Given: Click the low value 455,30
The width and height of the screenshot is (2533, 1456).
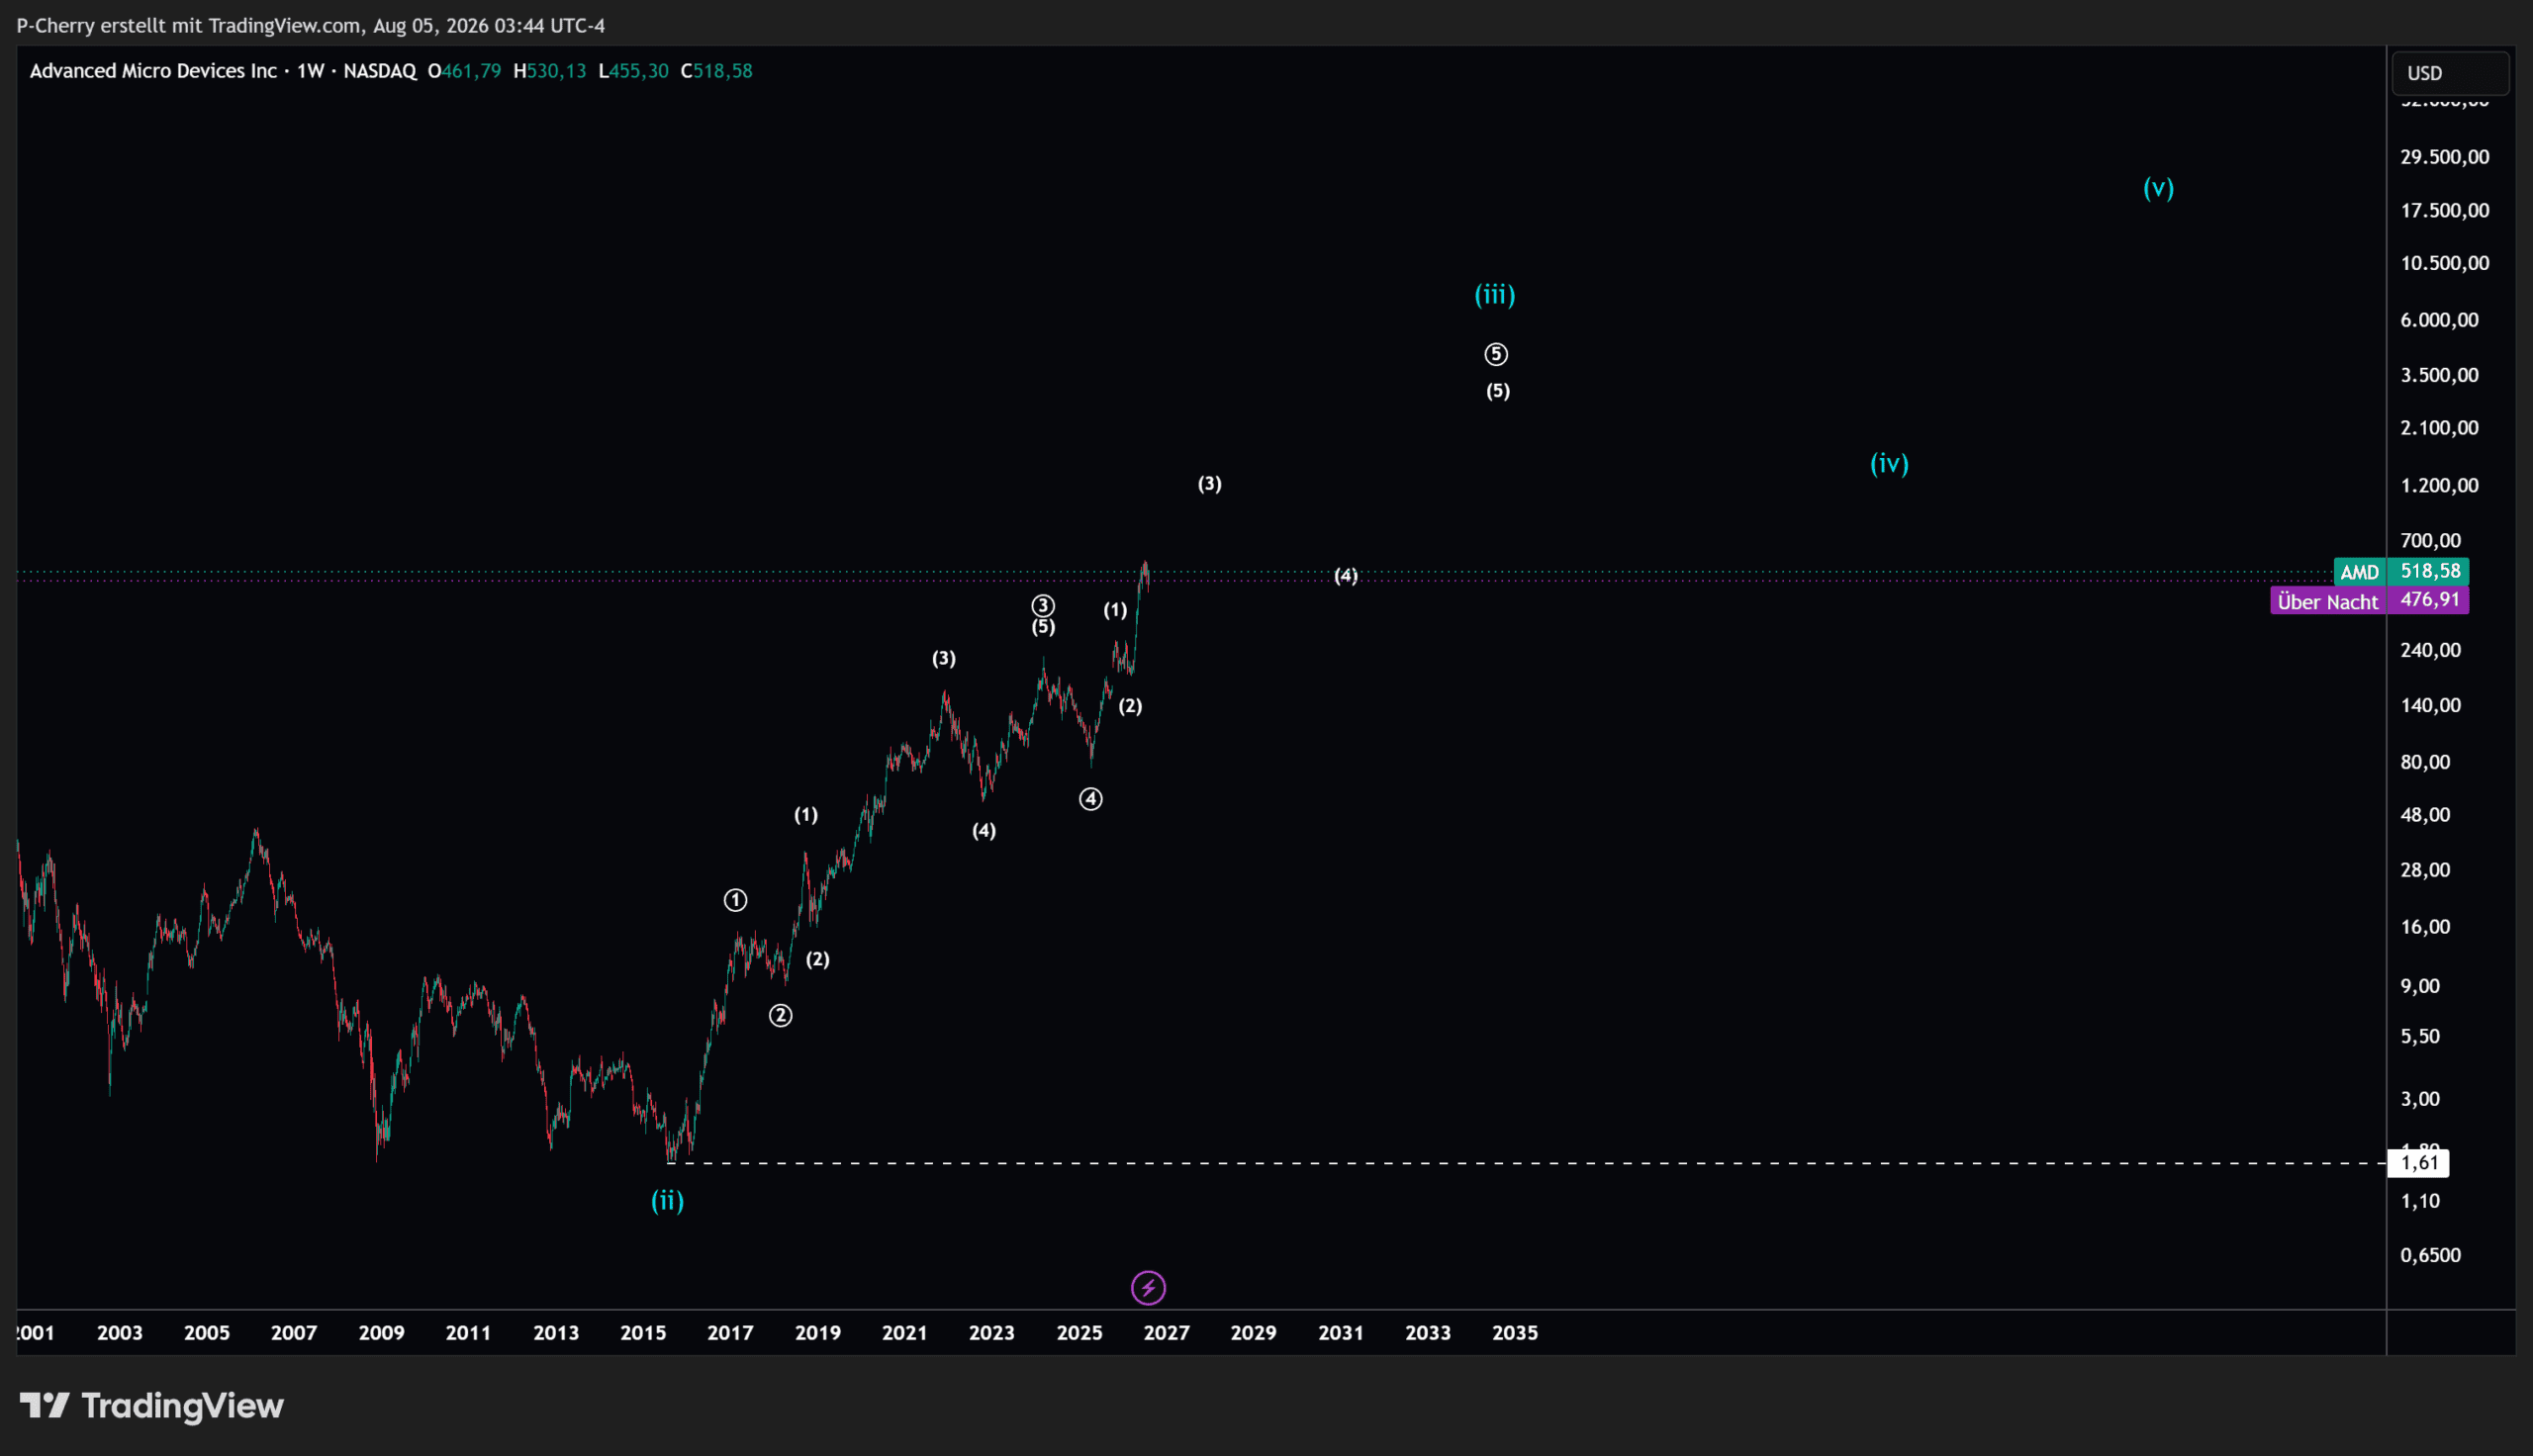Looking at the screenshot, I should (639, 71).
